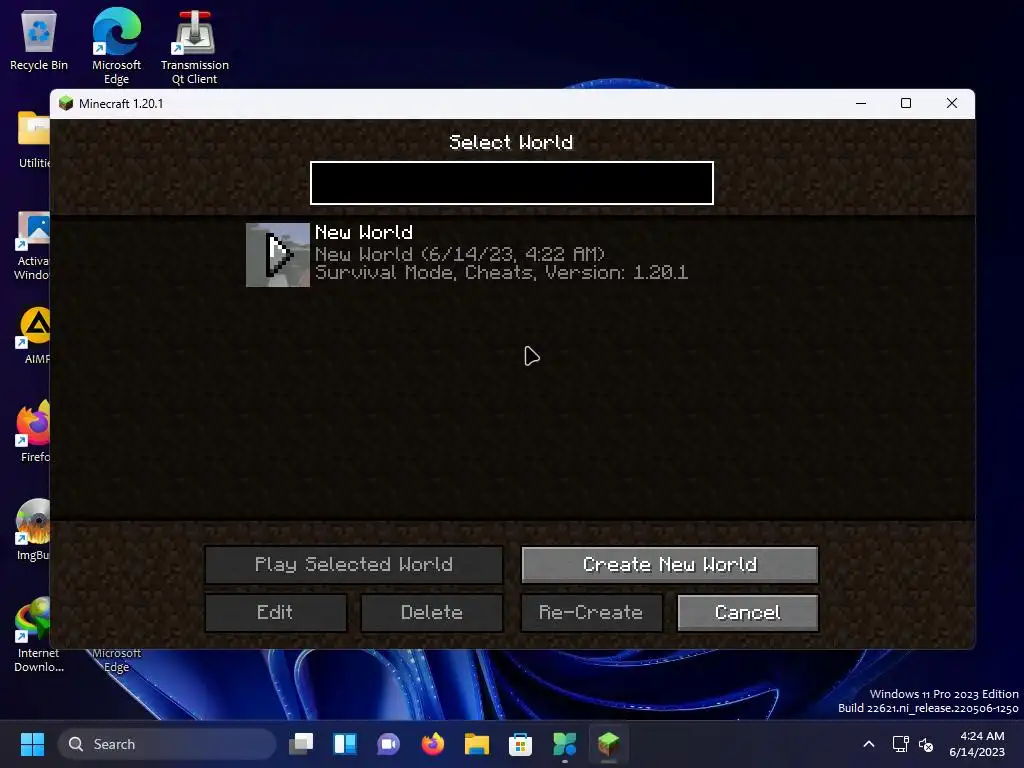
Task: Cancel the Select World screen
Action: tap(748, 613)
